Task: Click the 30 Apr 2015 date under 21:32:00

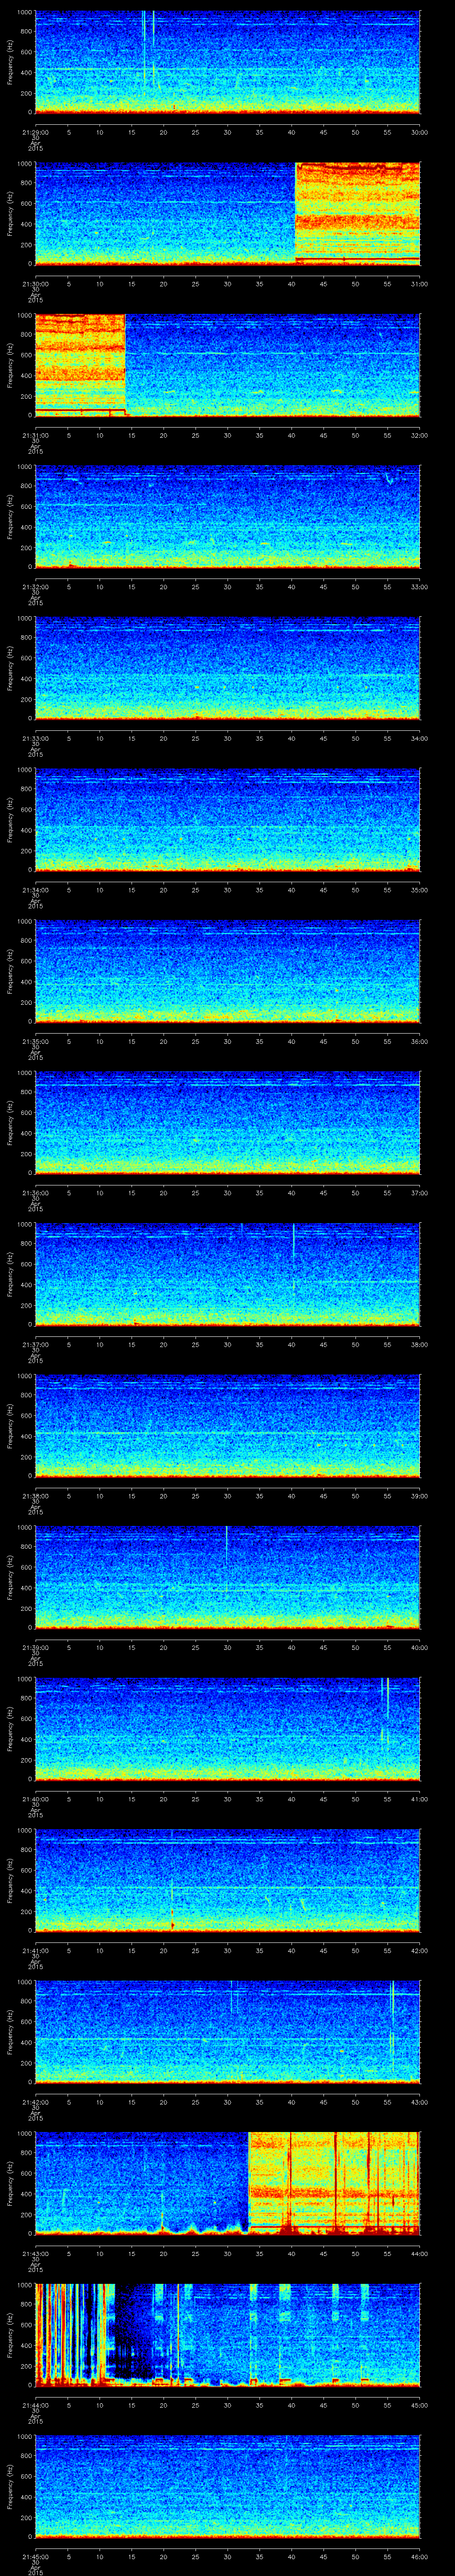Action: [x=34, y=596]
